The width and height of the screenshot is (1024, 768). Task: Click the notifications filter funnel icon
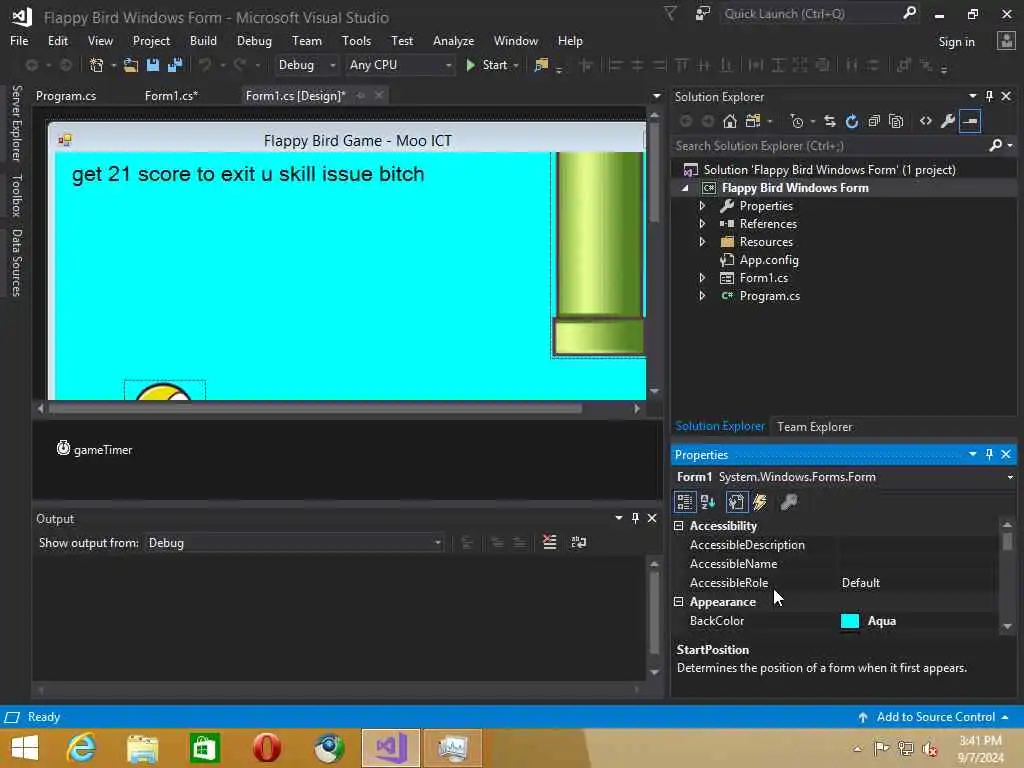coord(670,13)
